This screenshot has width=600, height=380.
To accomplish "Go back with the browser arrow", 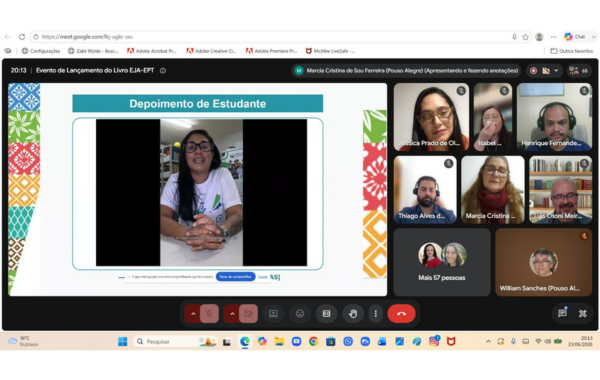I will tap(8, 37).
